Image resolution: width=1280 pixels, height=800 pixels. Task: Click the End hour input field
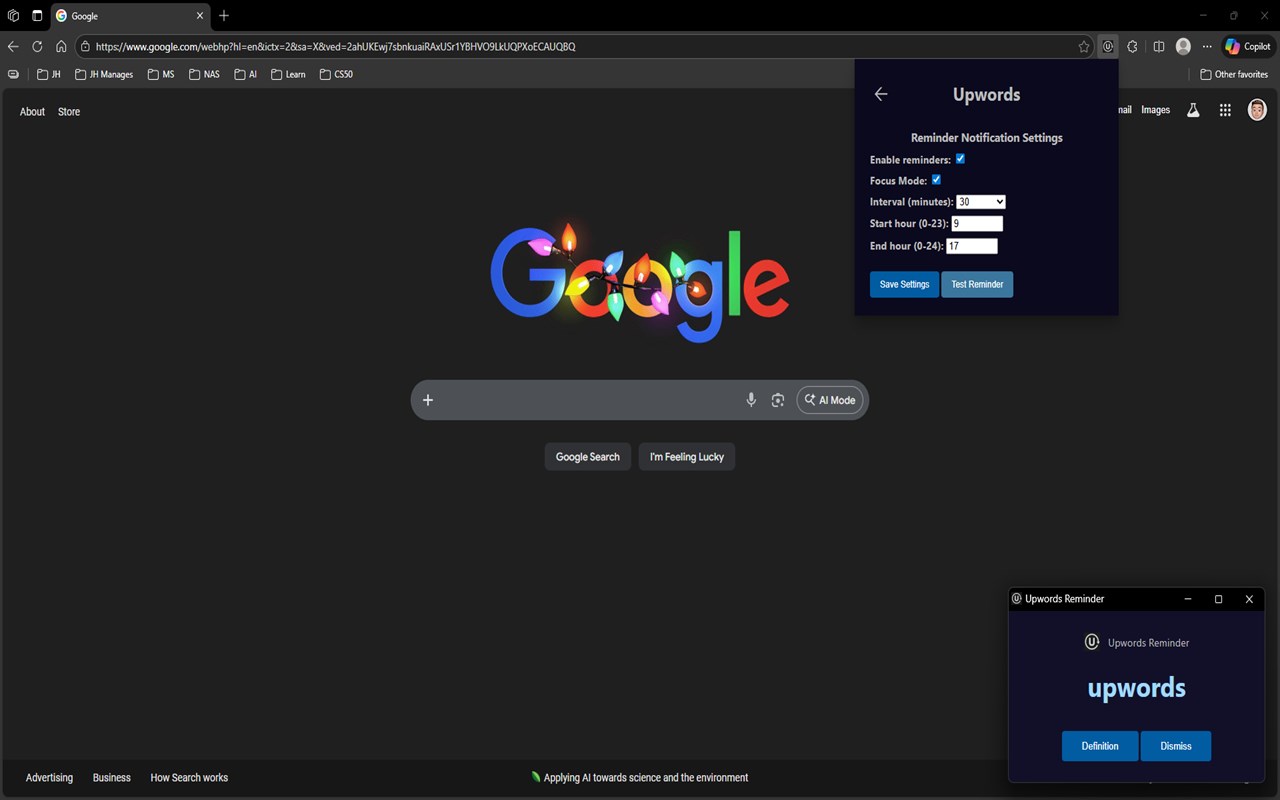(972, 246)
